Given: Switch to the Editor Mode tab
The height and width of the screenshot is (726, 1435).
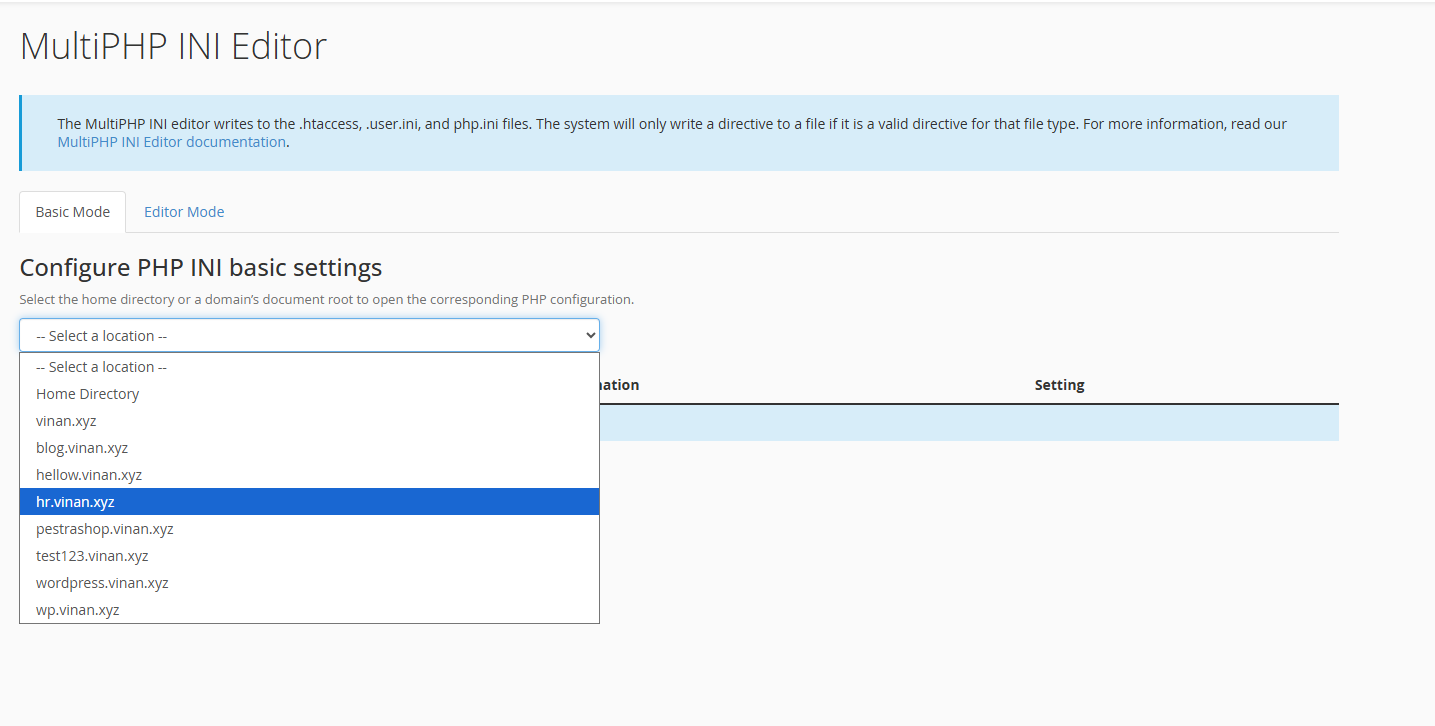Looking at the screenshot, I should tap(184, 211).
